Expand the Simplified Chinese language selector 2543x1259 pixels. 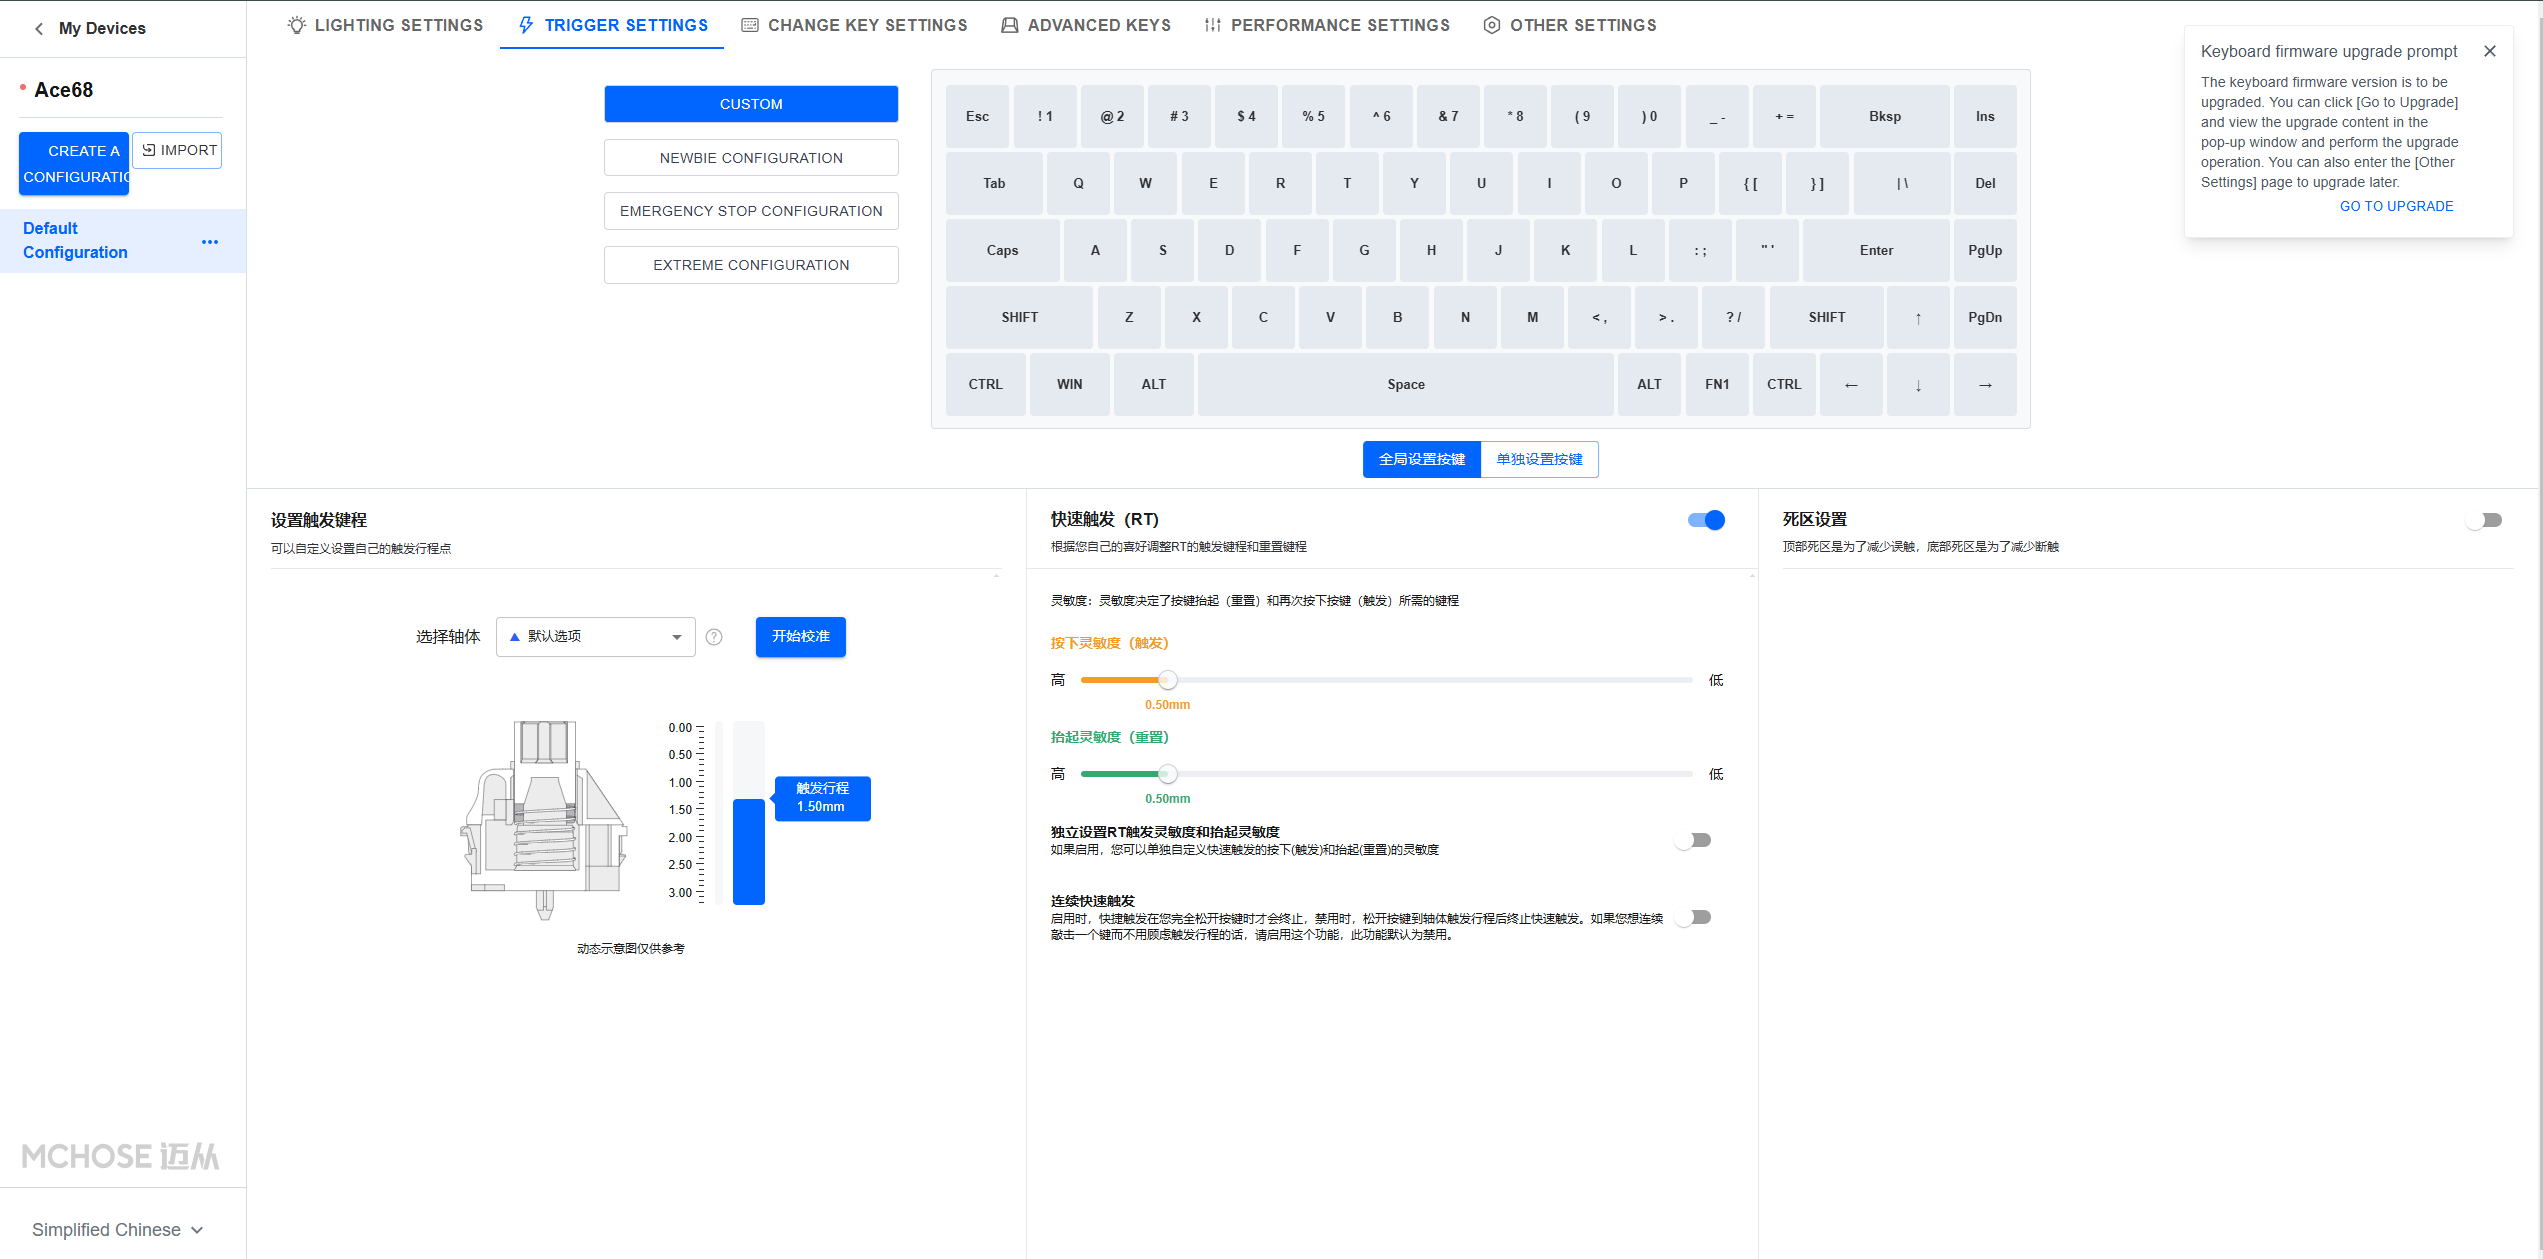pyautogui.click(x=117, y=1230)
